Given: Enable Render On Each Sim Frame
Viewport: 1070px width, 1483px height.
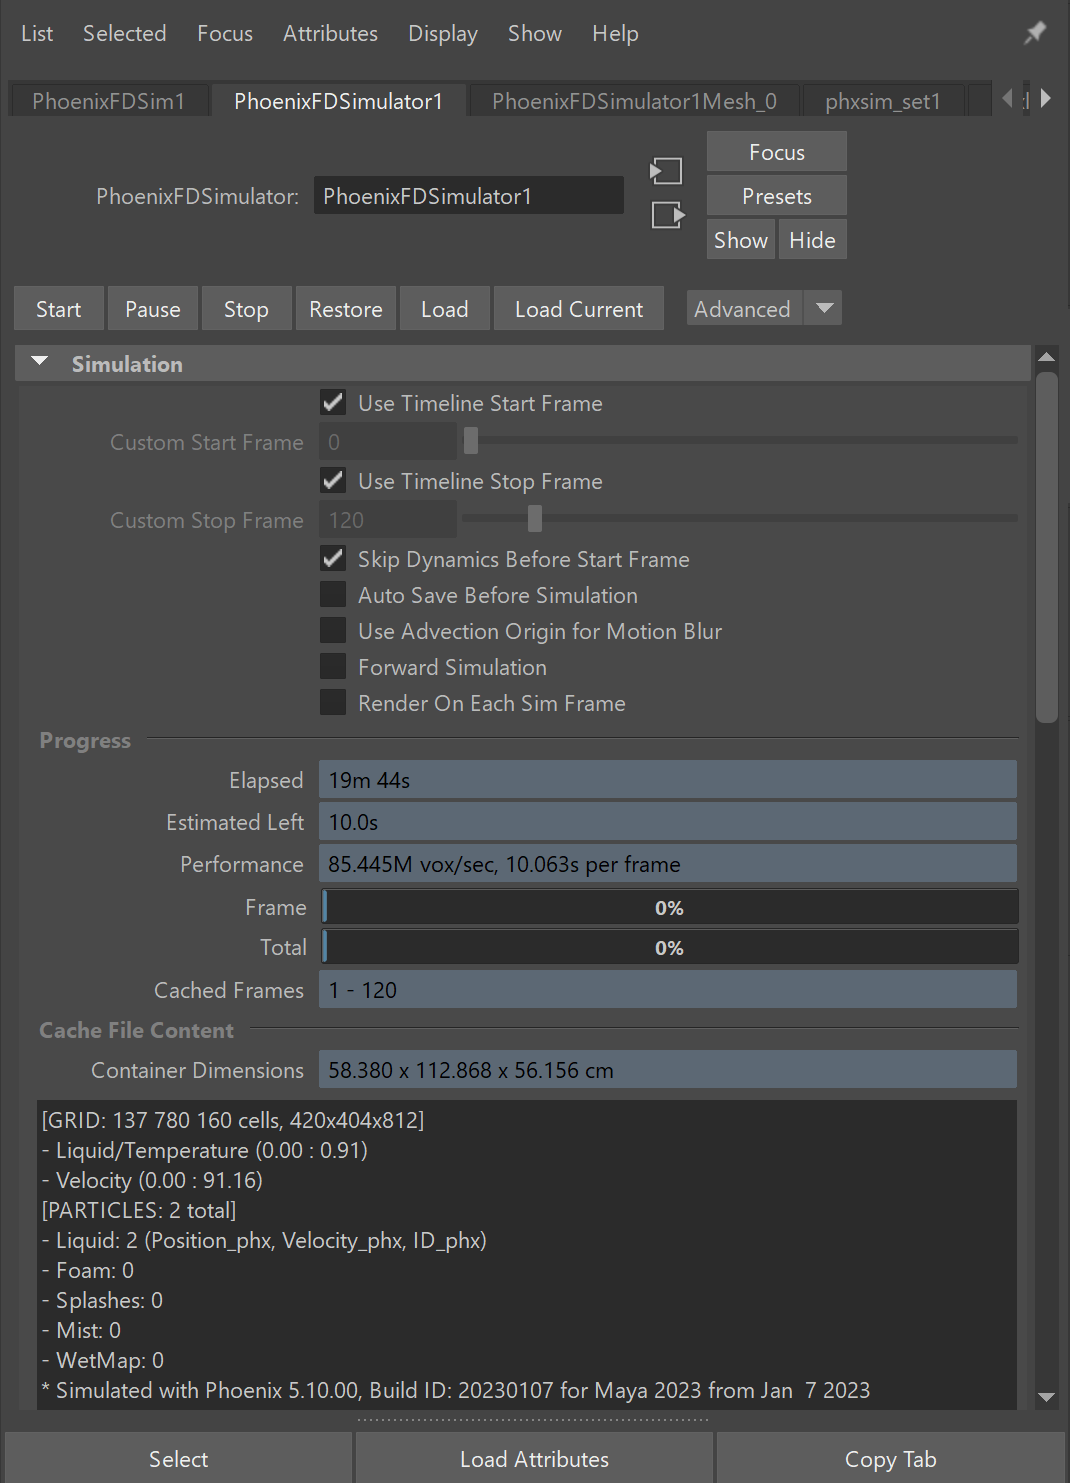Looking at the screenshot, I should pos(333,703).
